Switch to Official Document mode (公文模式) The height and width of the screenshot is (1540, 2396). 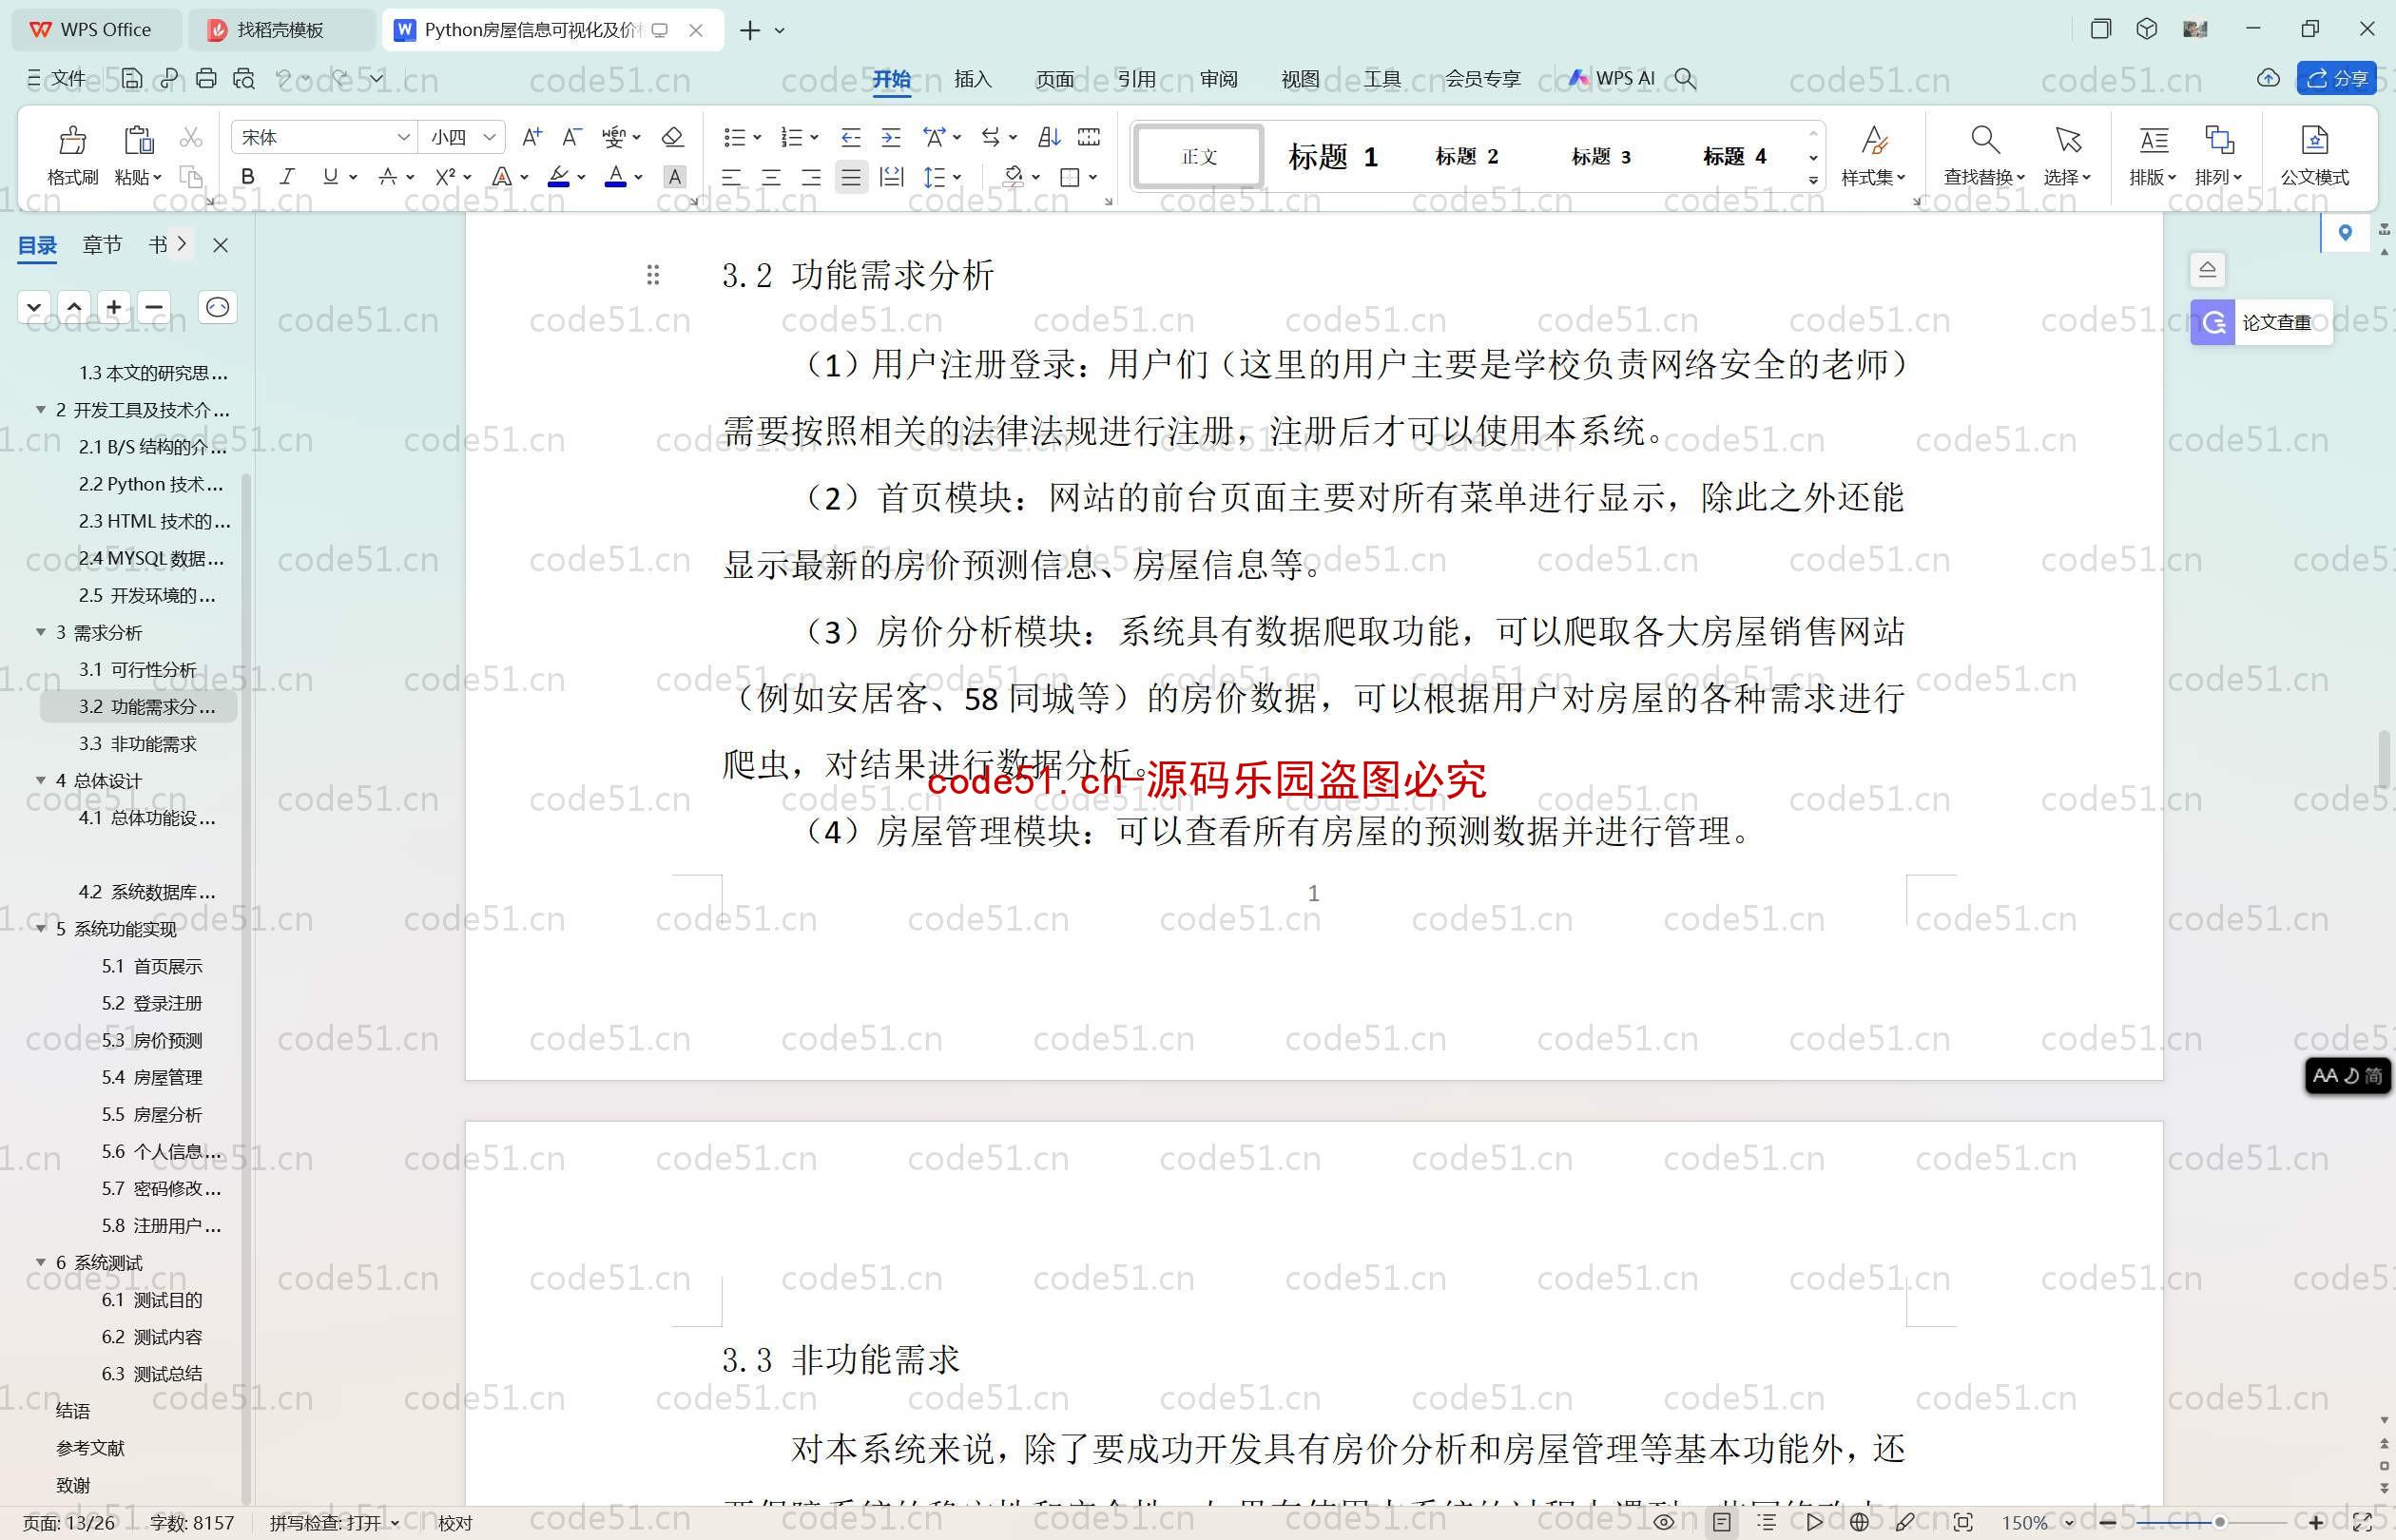tap(2314, 155)
